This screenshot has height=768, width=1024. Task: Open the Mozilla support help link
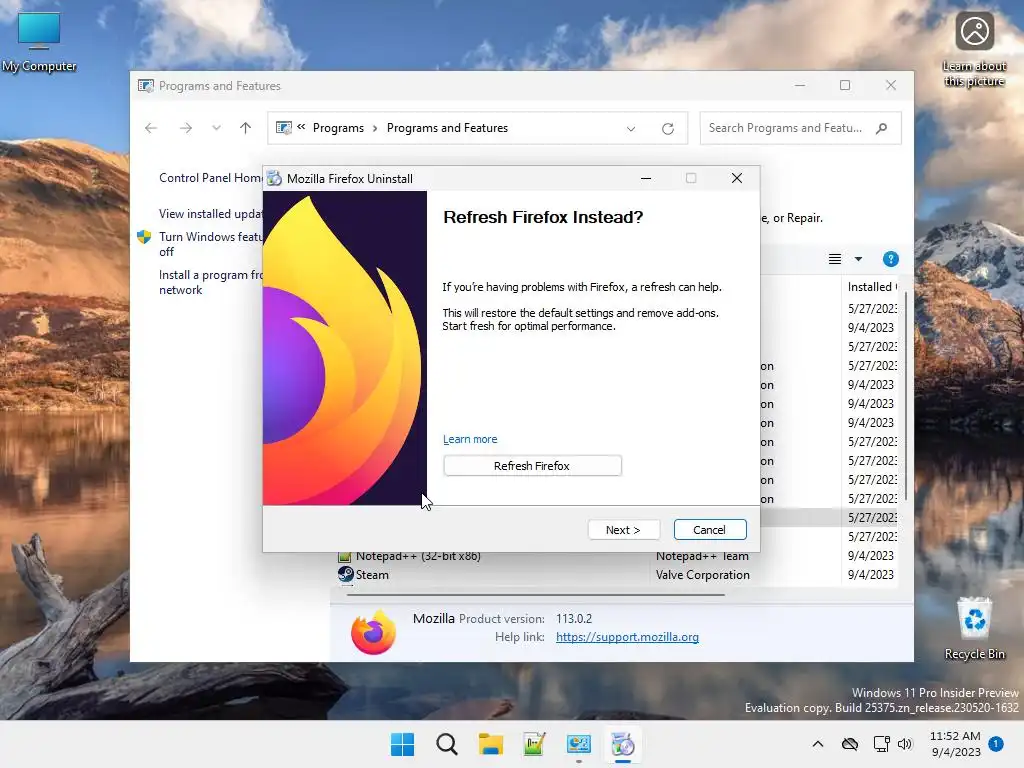click(627, 637)
